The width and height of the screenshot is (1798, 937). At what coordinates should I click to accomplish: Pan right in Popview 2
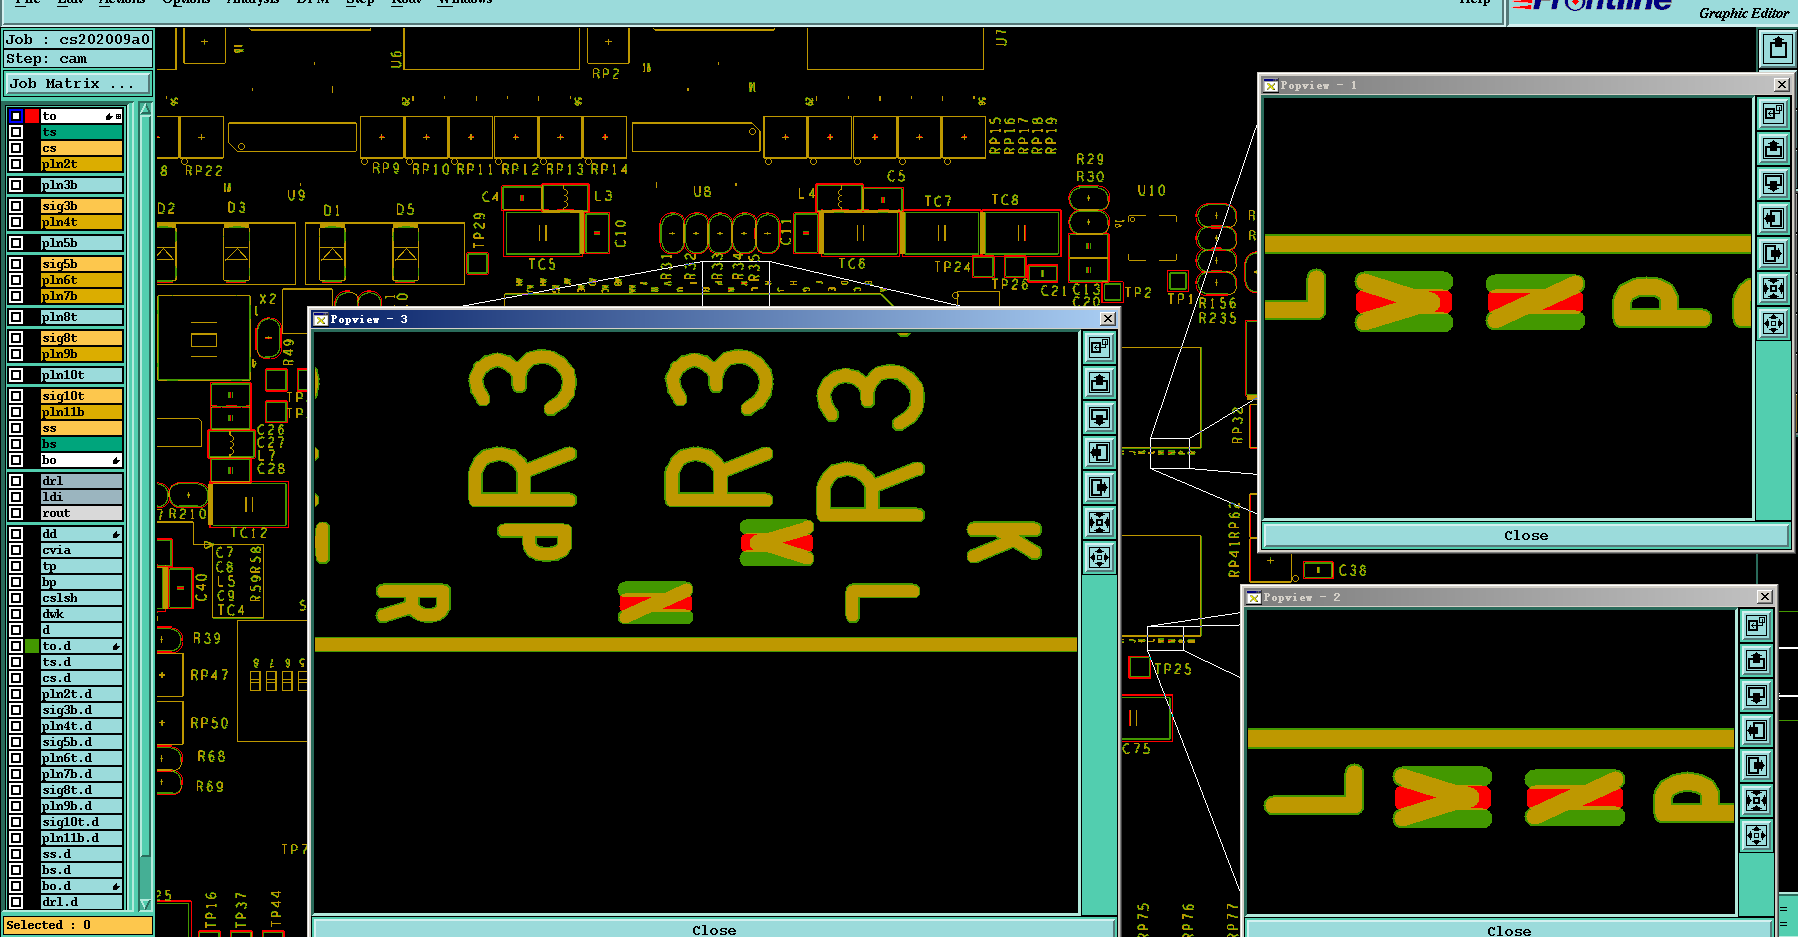coord(1756,765)
